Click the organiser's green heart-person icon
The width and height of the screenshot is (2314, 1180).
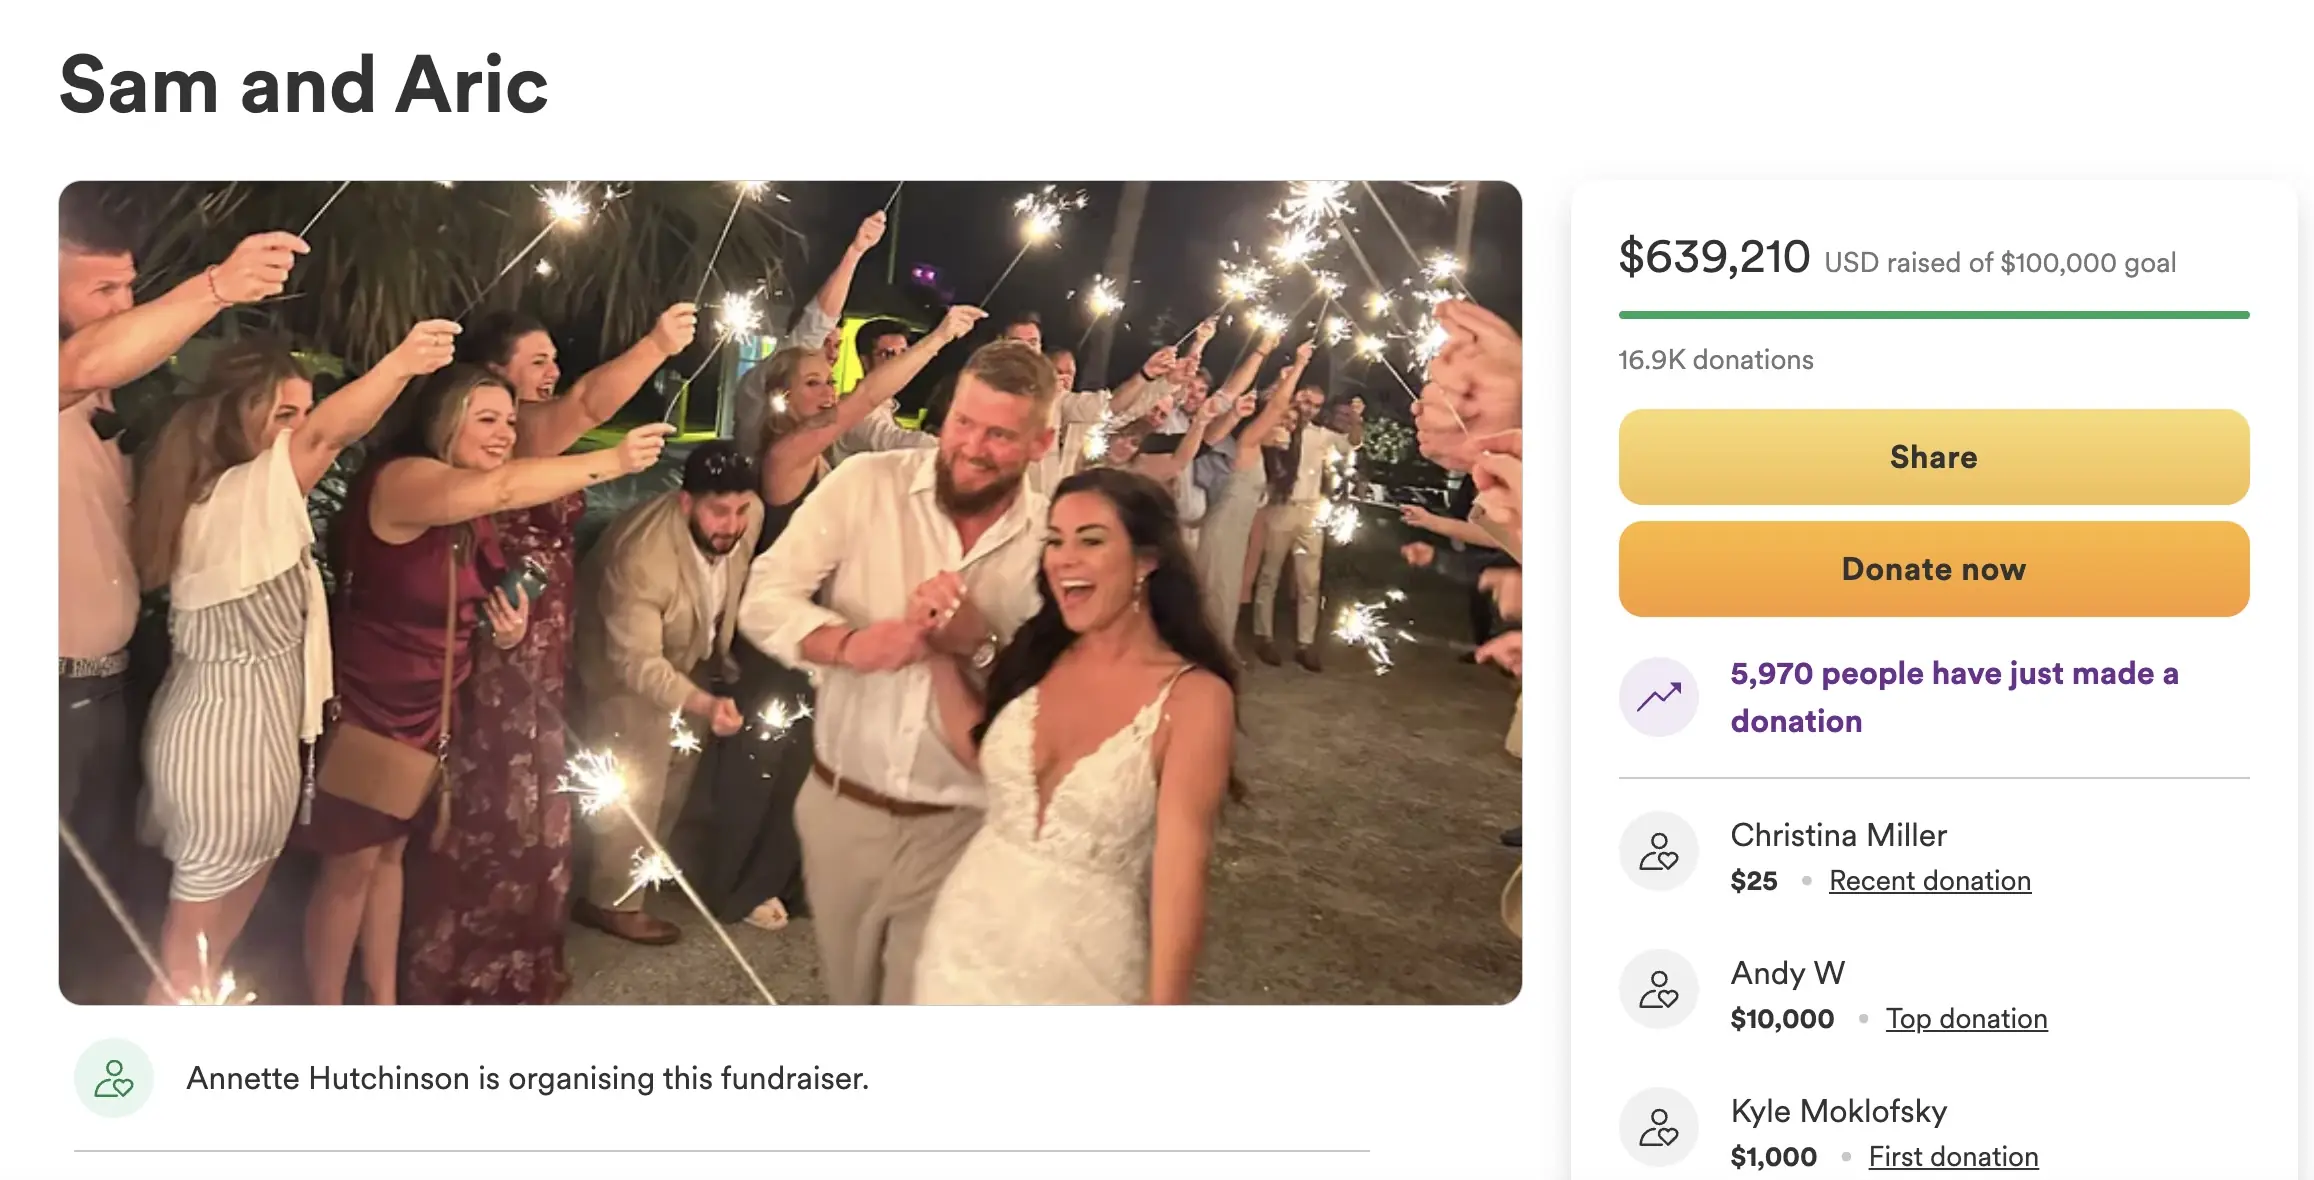(113, 1078)
